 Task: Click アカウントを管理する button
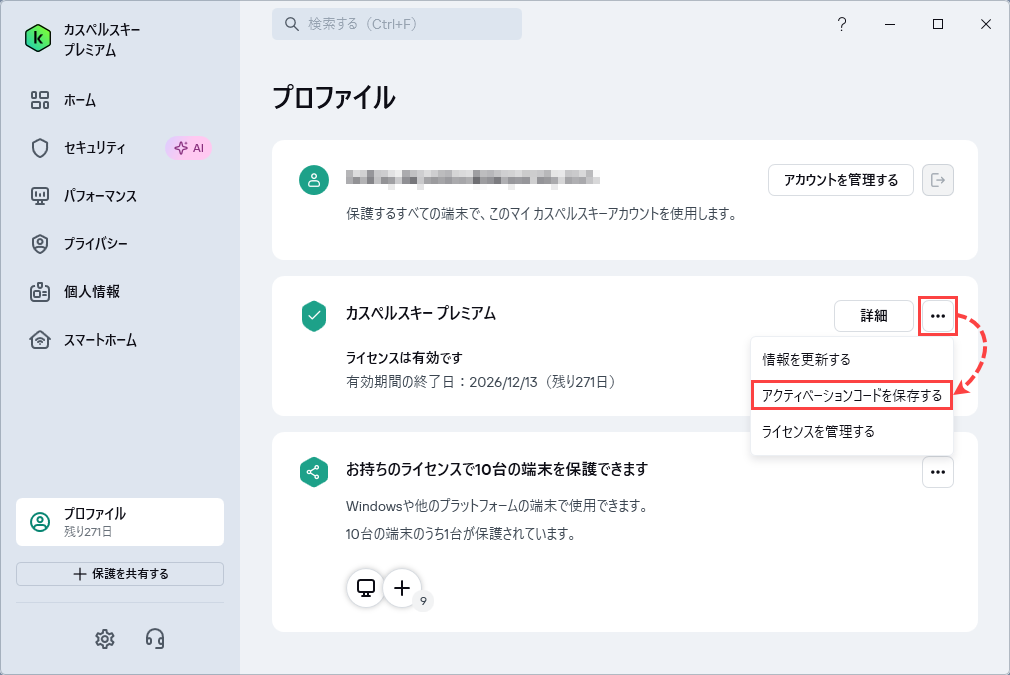coord(841,180)
